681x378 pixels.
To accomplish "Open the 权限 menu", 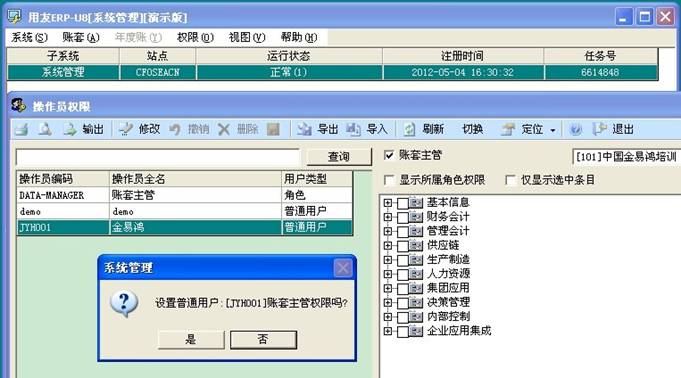I will click(195, 38).
